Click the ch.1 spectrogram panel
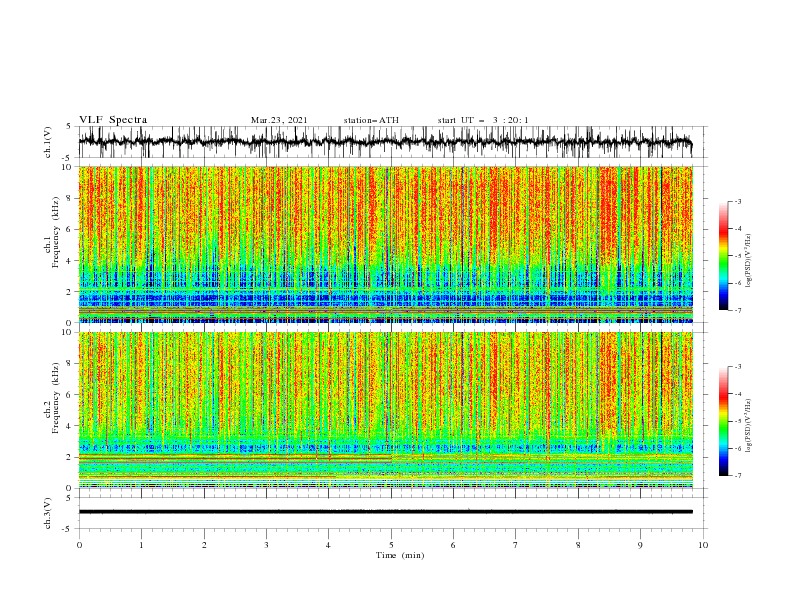 tap(386, 244)
